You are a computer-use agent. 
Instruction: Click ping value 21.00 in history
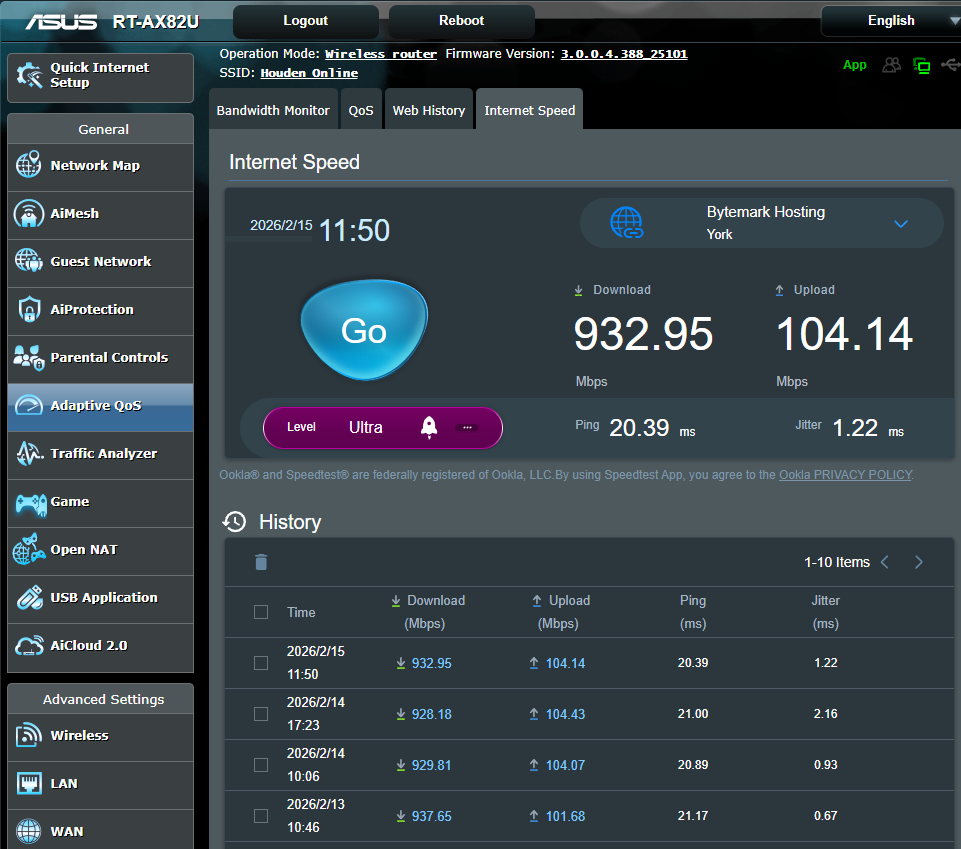click(693, 714)
